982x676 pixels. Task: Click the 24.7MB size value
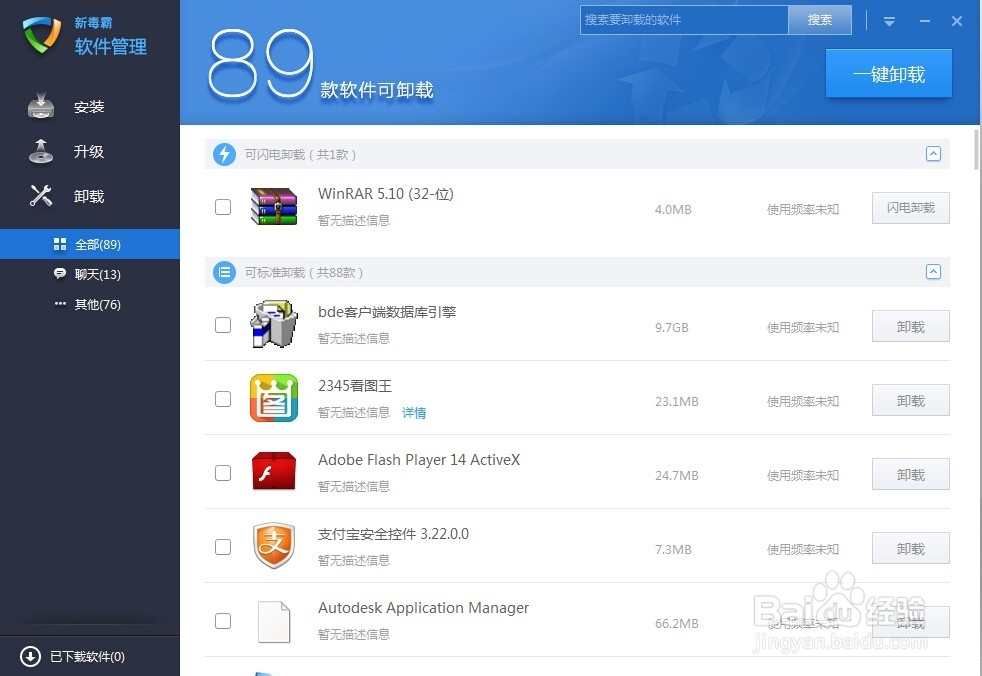676,475
